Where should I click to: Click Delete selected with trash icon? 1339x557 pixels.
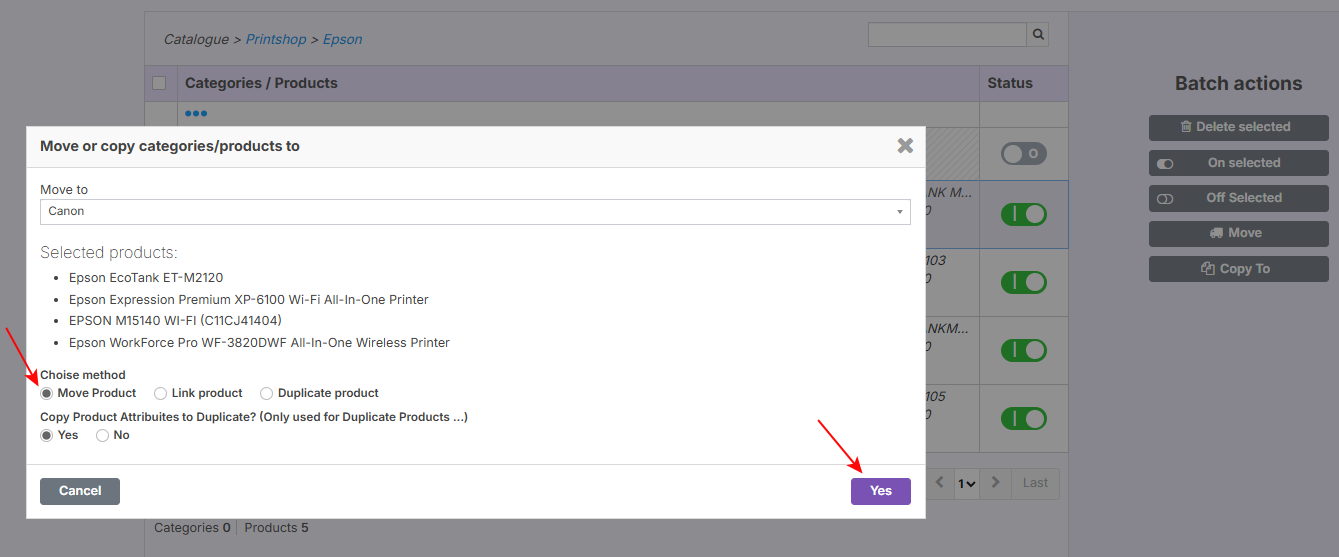[x=1238, y=127]
